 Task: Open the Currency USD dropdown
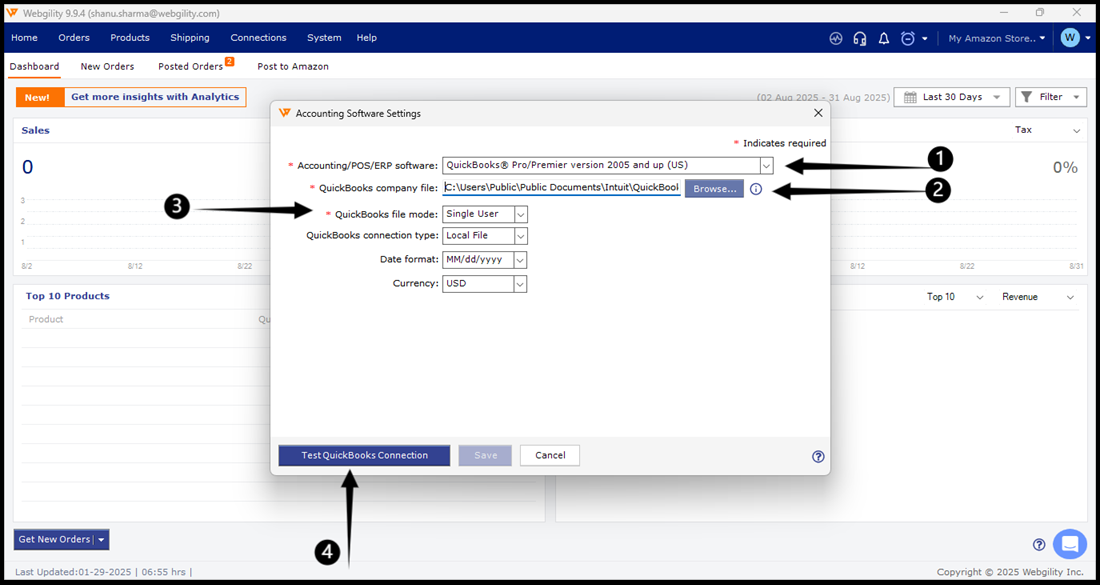[x=520, y=284]
